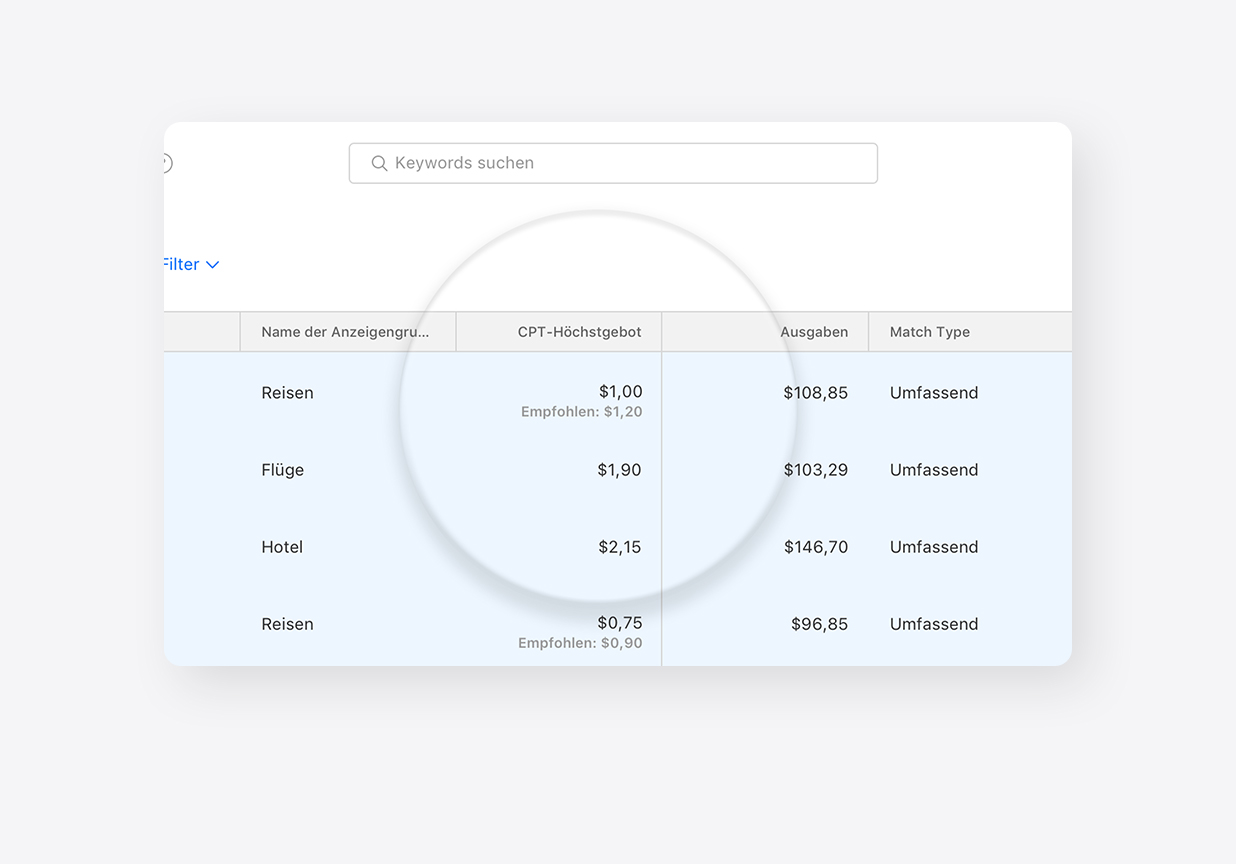The width and height of the screenshot is (1236, 864).
Task: Open the Filter dropdown
Action: click(183, 264)
